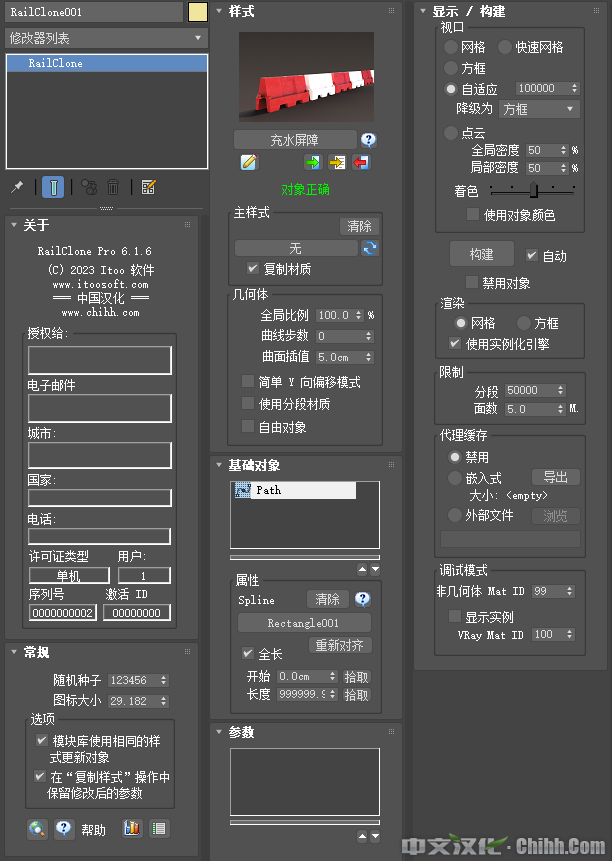Image resolution: width=612 pixels, height=861 pixels.
Task: Collapse the 参数 rollout
Action: click(x=219, y=732)
